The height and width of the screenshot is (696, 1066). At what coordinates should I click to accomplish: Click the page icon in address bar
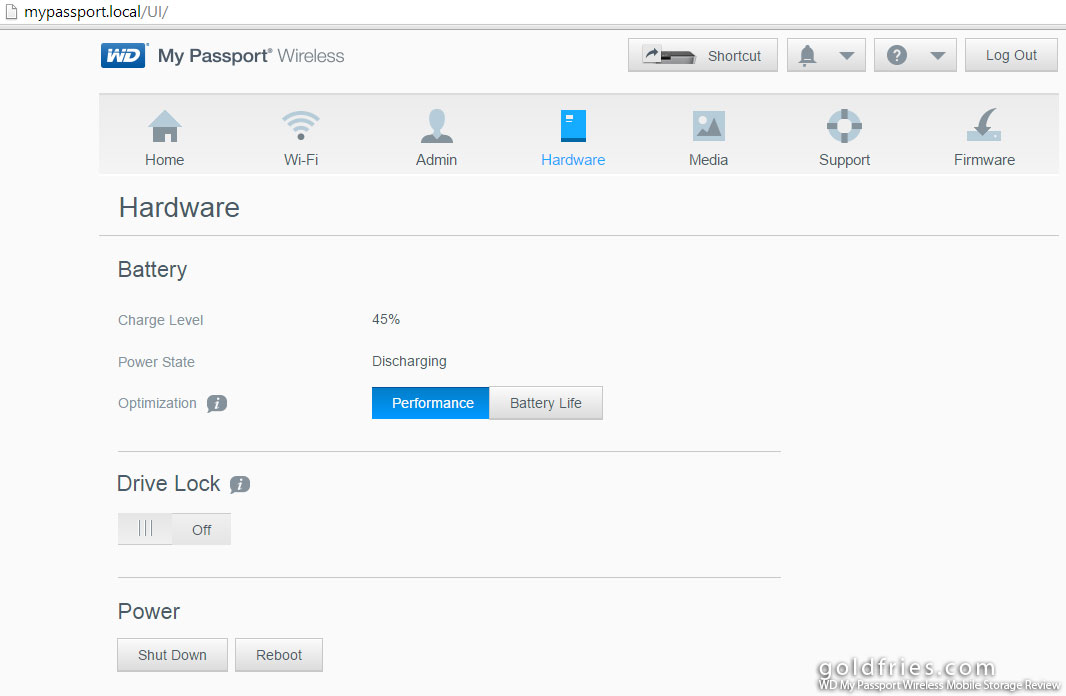[x=11, y=12]
